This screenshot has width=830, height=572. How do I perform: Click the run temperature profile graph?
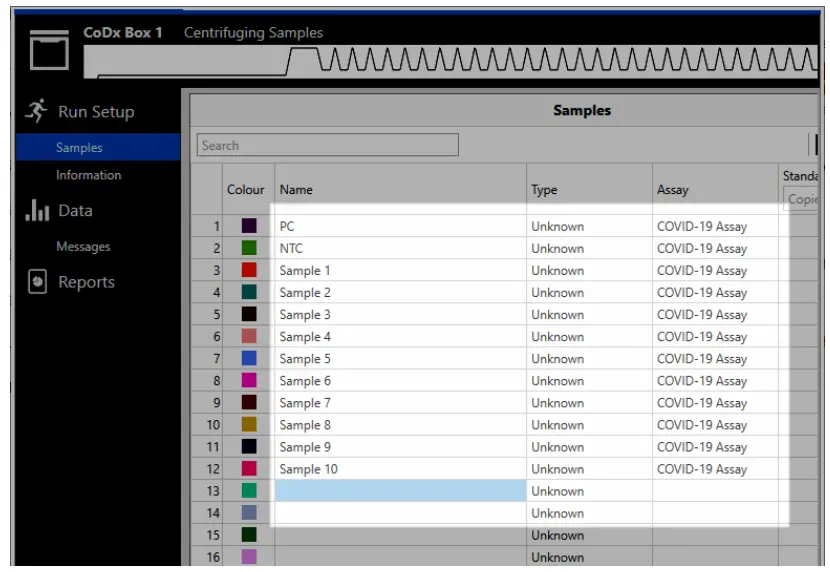pos(451,61)
